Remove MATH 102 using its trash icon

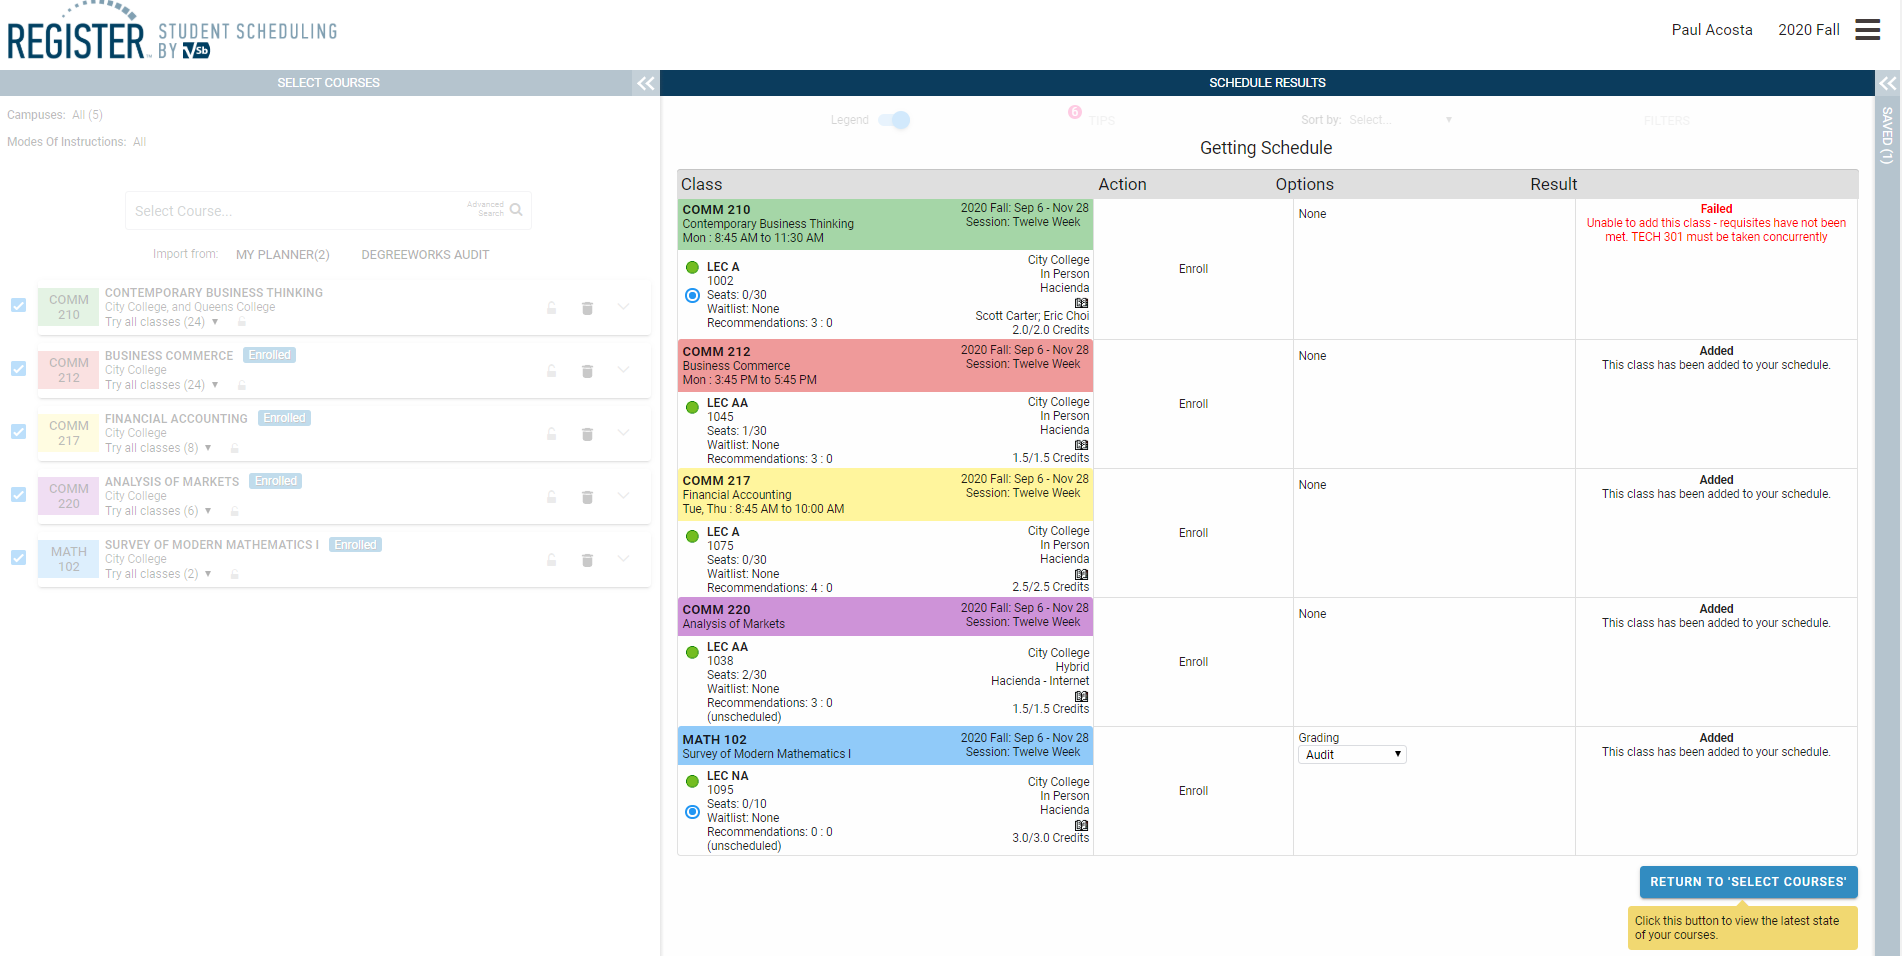click(587, 560)
